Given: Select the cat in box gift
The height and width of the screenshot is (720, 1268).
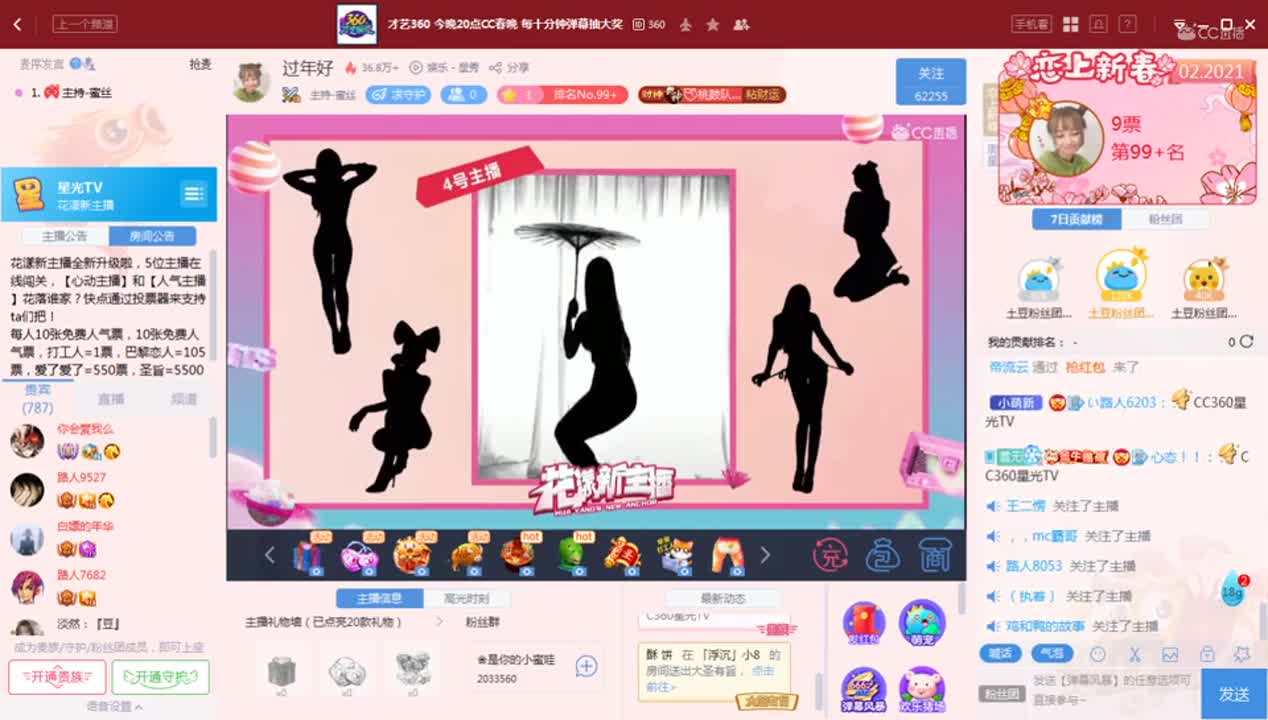Looking at the screenshot, I should (677, 555).
